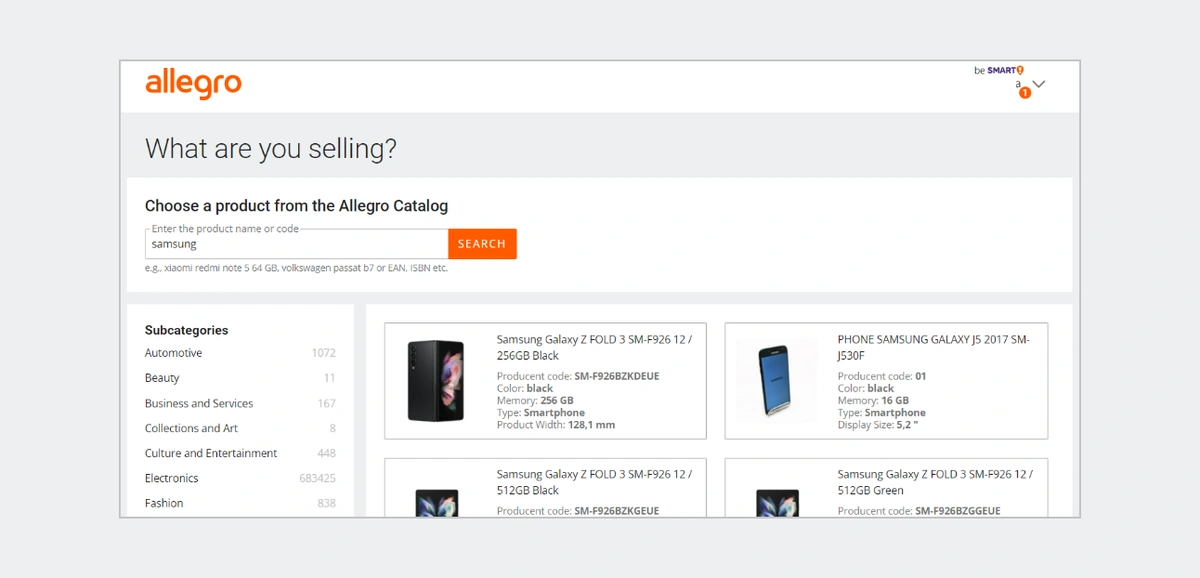Click the search example hint text
This screenshot has height=578, width=1200.
click(296, 268)
